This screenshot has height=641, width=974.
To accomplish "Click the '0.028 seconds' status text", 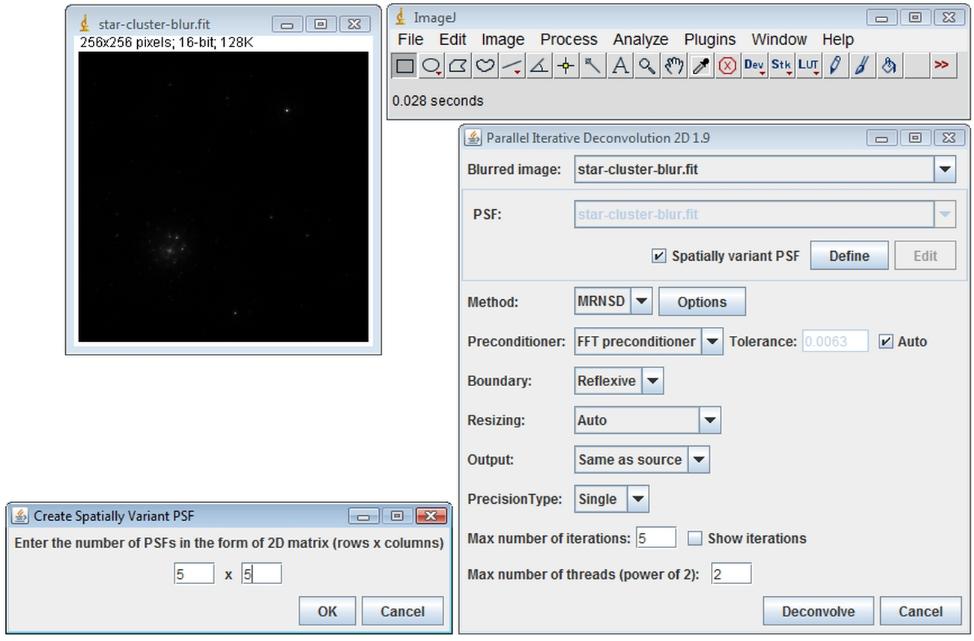I will pos(437,101).
